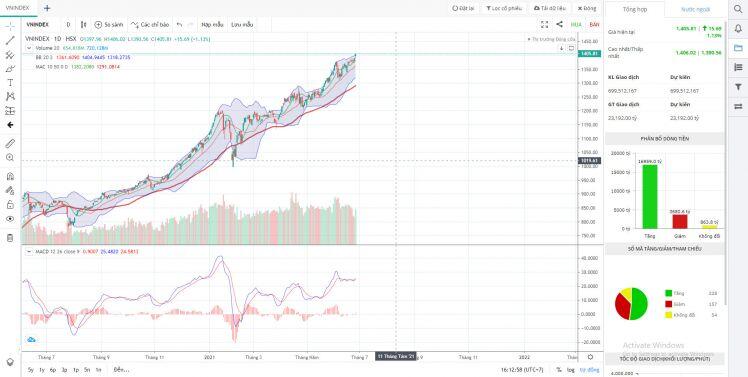The width and height of the screenshot is (748, 377).
Task: Open the Các chỉ báo indicators dropdown
Action: pyautogui.click(x=150, y=24)
